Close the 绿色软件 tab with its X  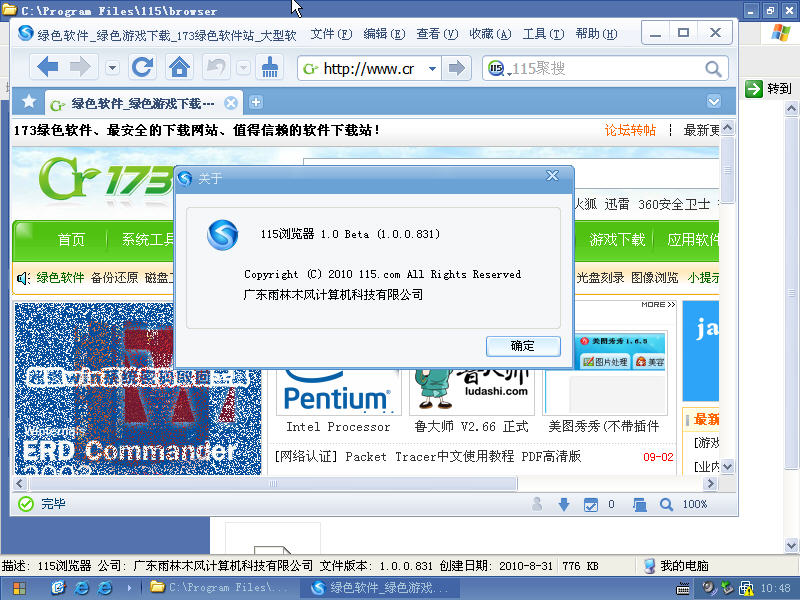pyautogui.click(x=231, y=104)
